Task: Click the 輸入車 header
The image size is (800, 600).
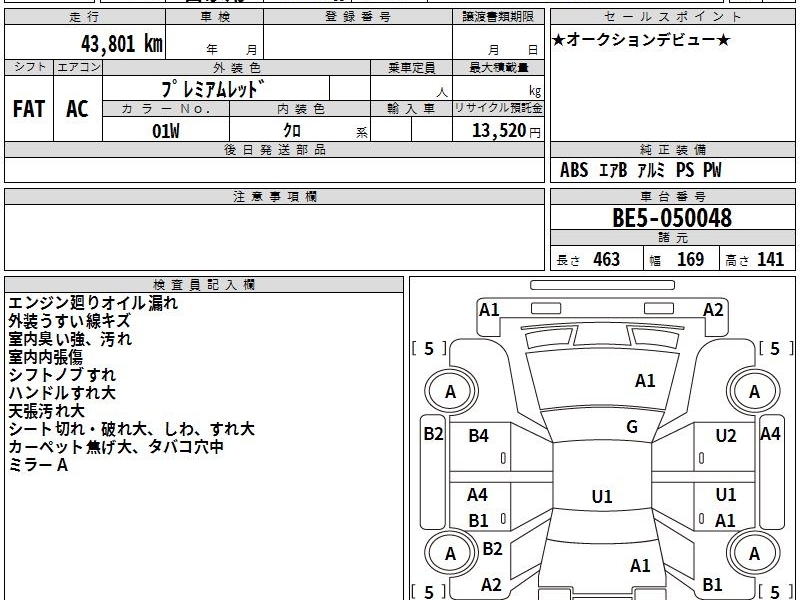Action: coord(411,109)
